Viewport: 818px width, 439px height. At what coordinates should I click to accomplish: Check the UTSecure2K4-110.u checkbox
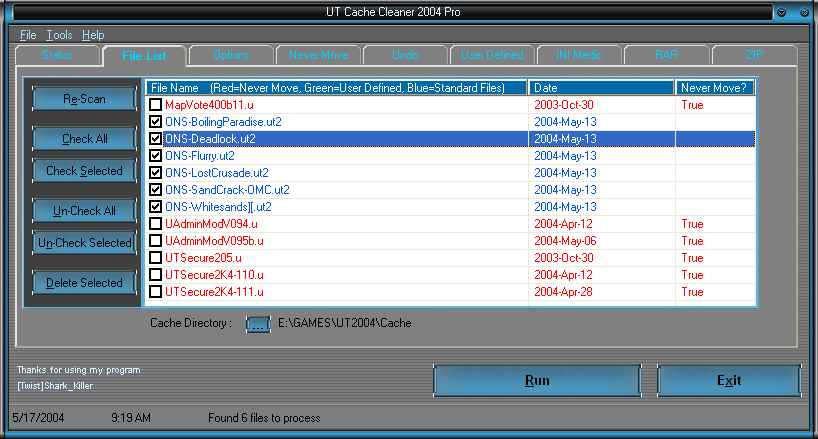(155, 274)
